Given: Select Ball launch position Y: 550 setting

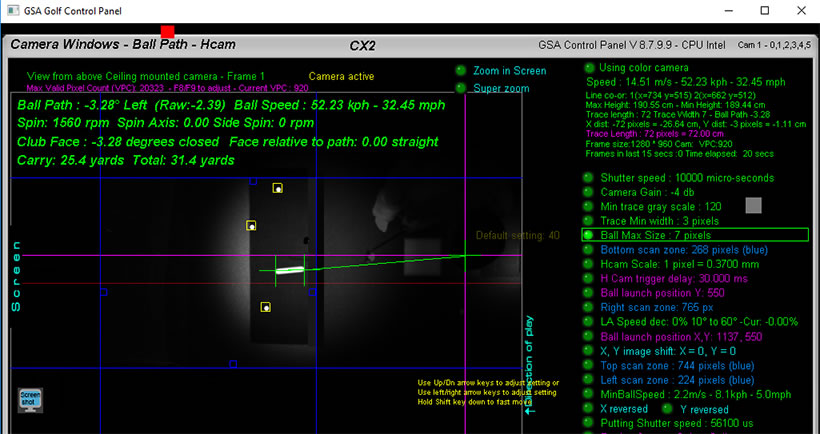Looking at the screenshot, I should tap(589, 293).
